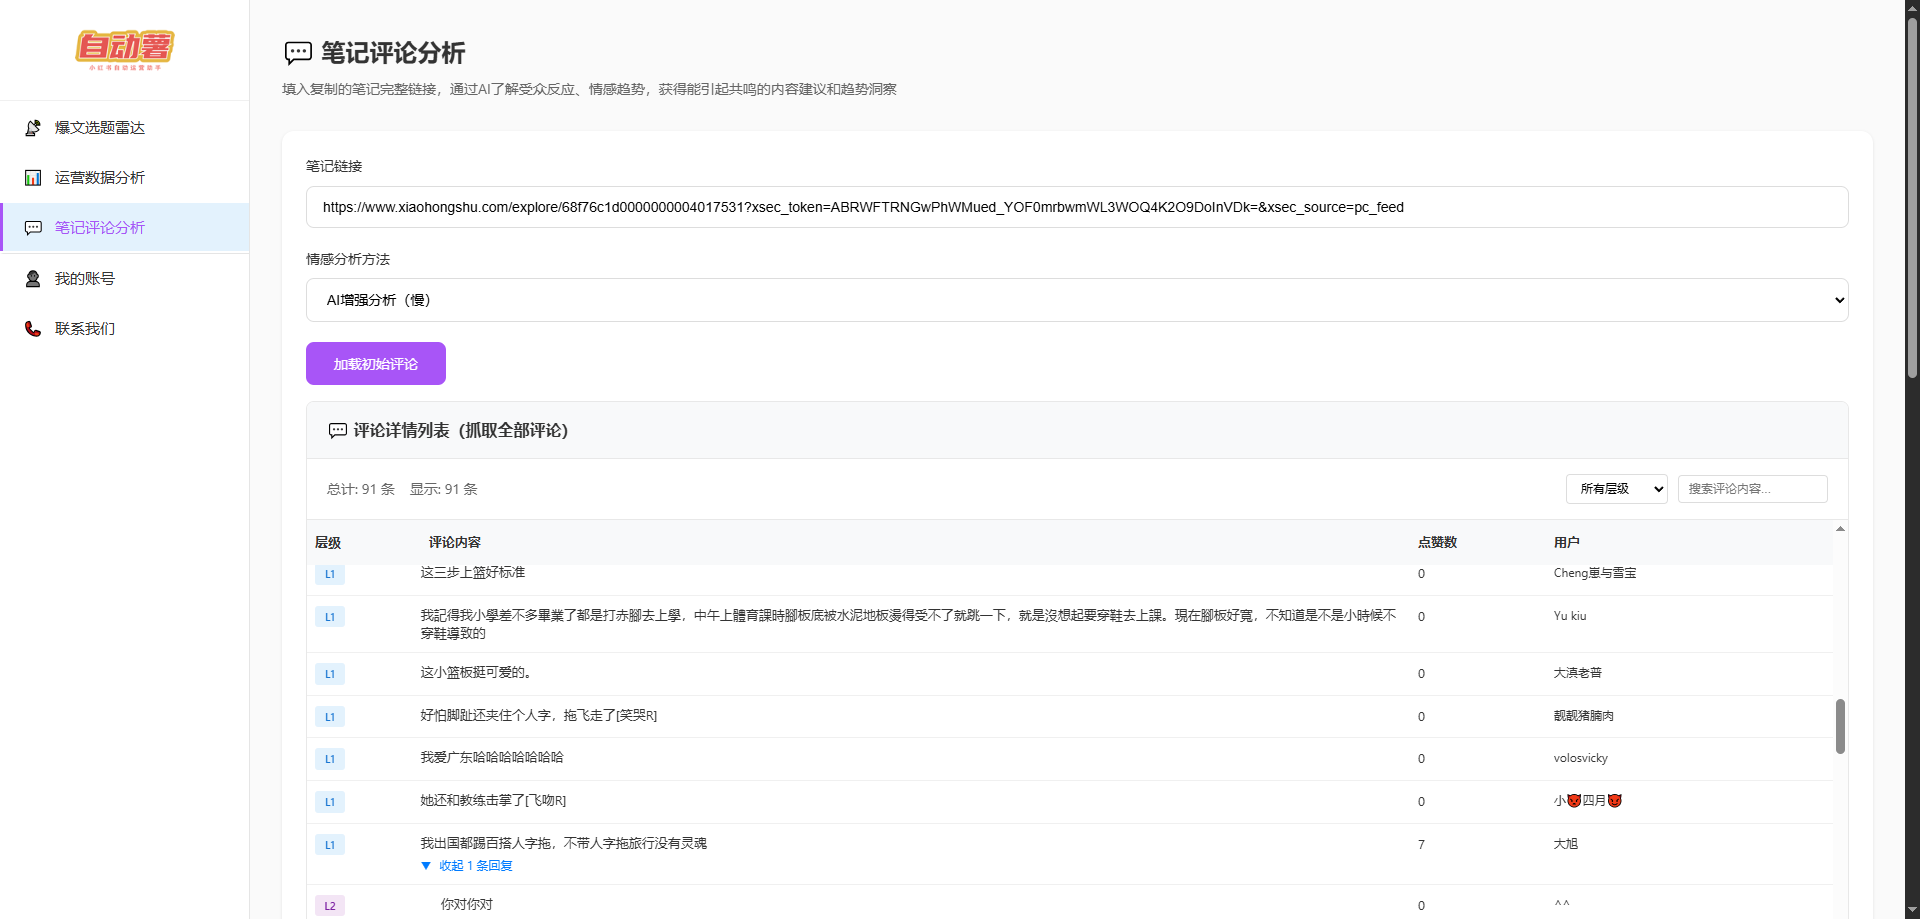Click the comment icon in 评论详情列表 header
Image resolution: width=1920 pixels, height=919 pixels.
pyautogui.click(x=338, y=430)
